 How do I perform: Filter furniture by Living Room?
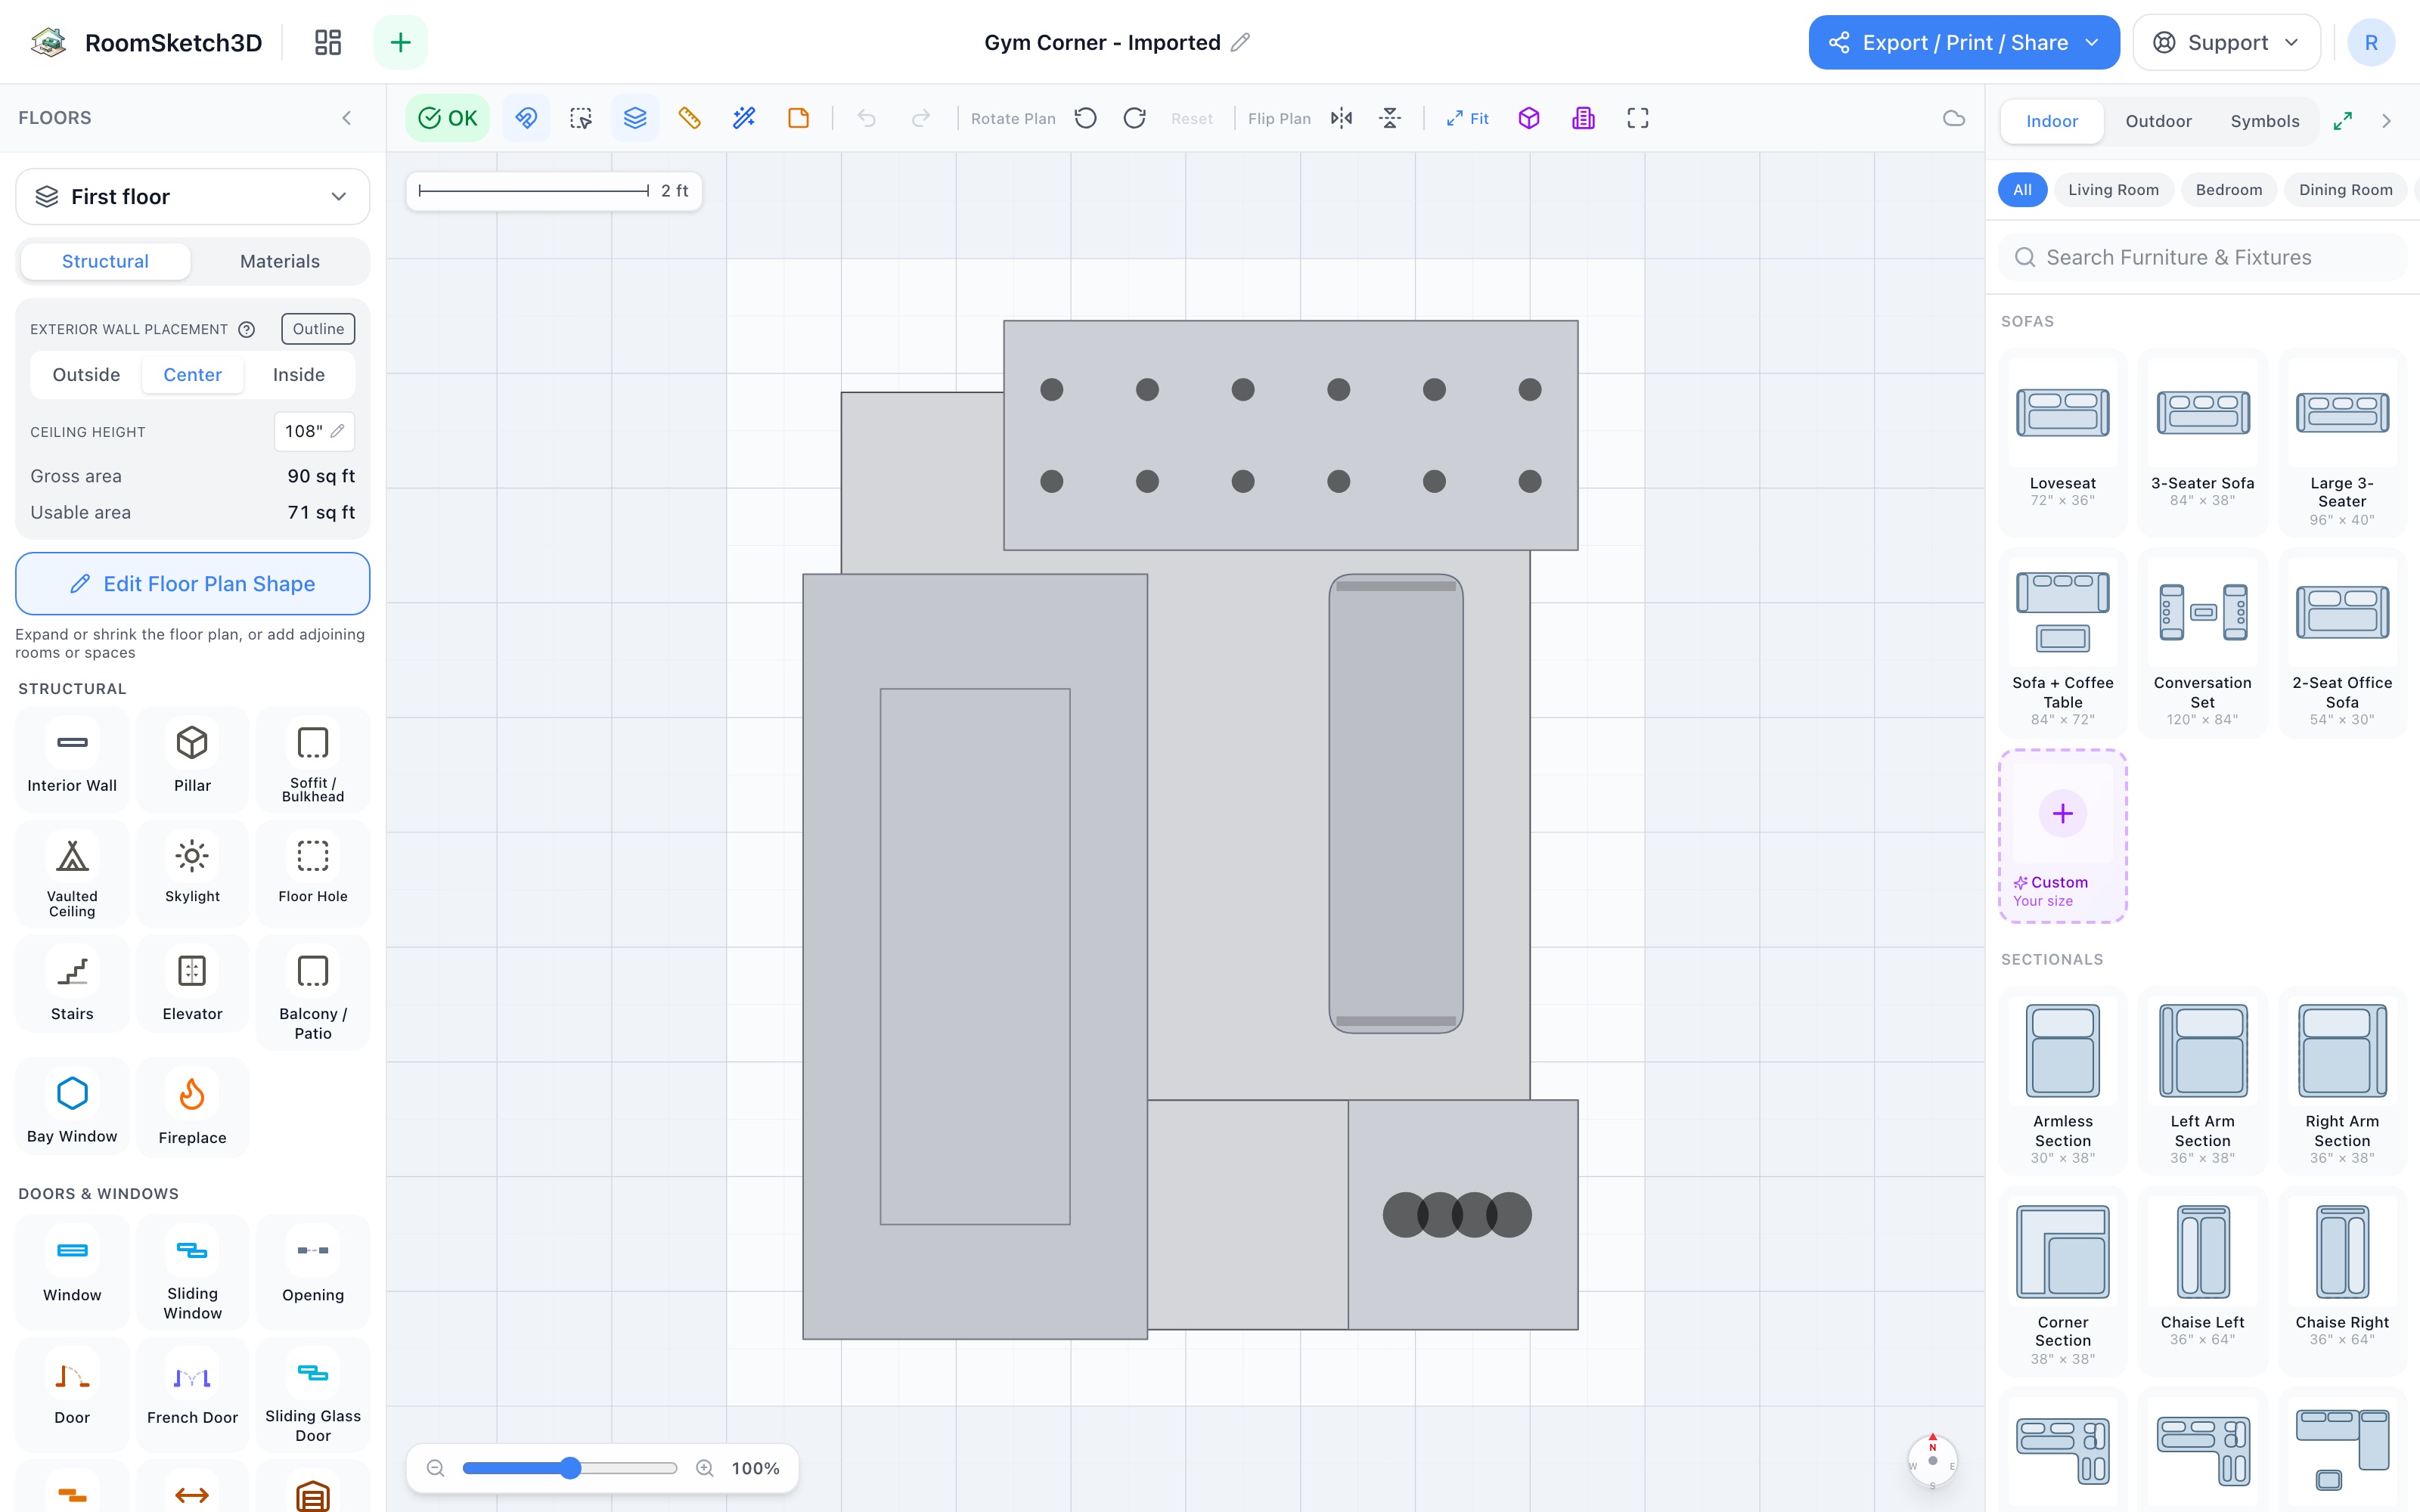tap(2113, 189)
